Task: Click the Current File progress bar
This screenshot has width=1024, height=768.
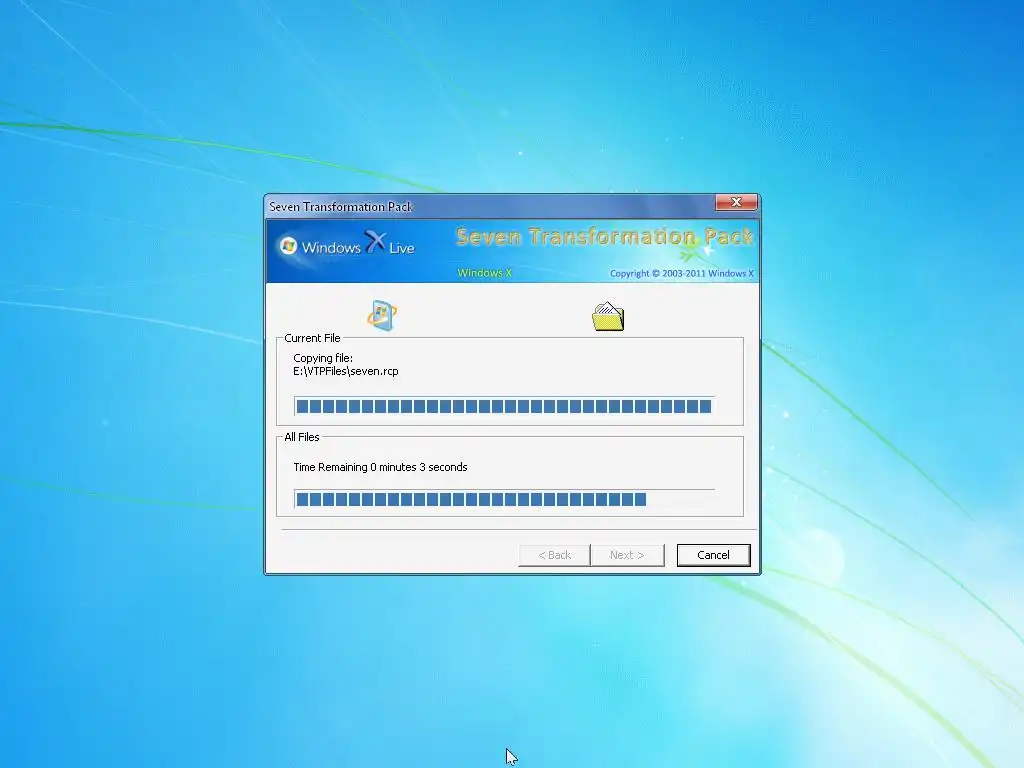Action: pyautogui.click(x=504, y=406)
